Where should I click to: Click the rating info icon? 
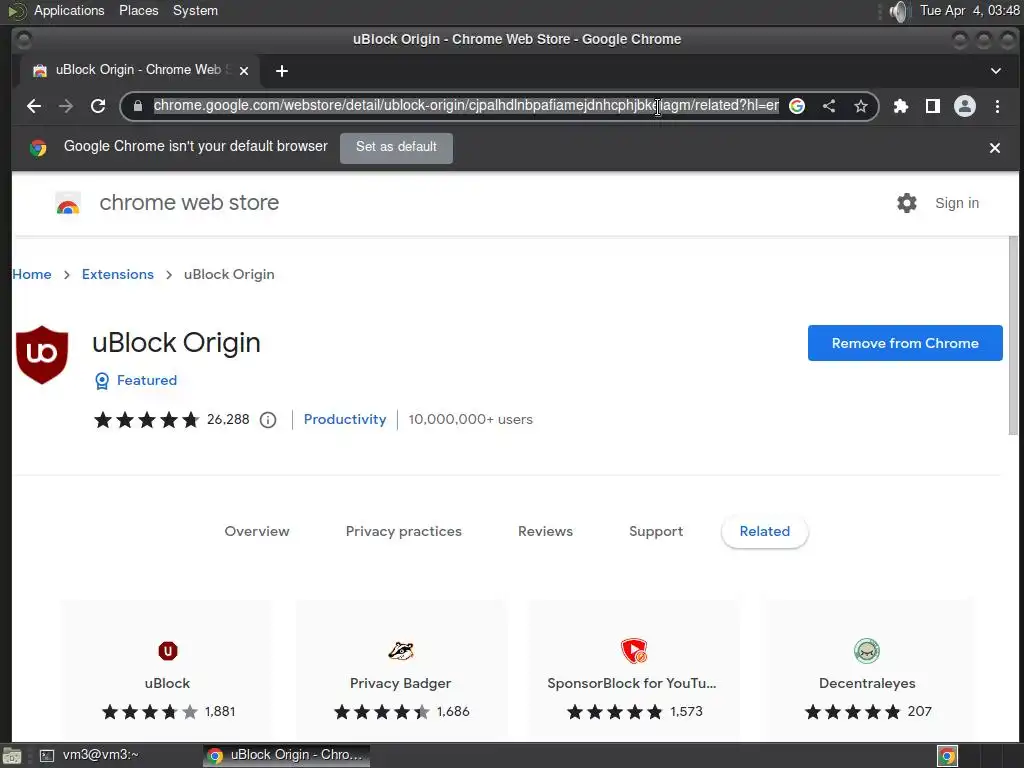coord(268,420)
